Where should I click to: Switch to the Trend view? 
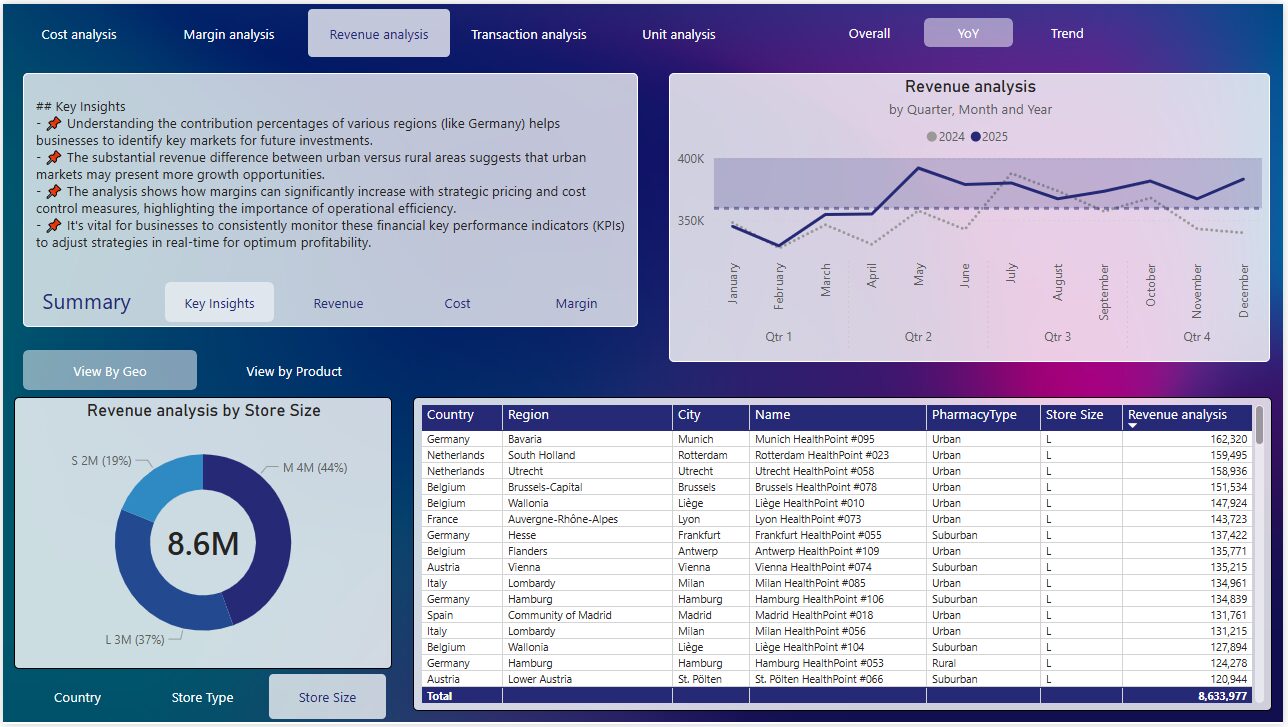pos(1067,33)
